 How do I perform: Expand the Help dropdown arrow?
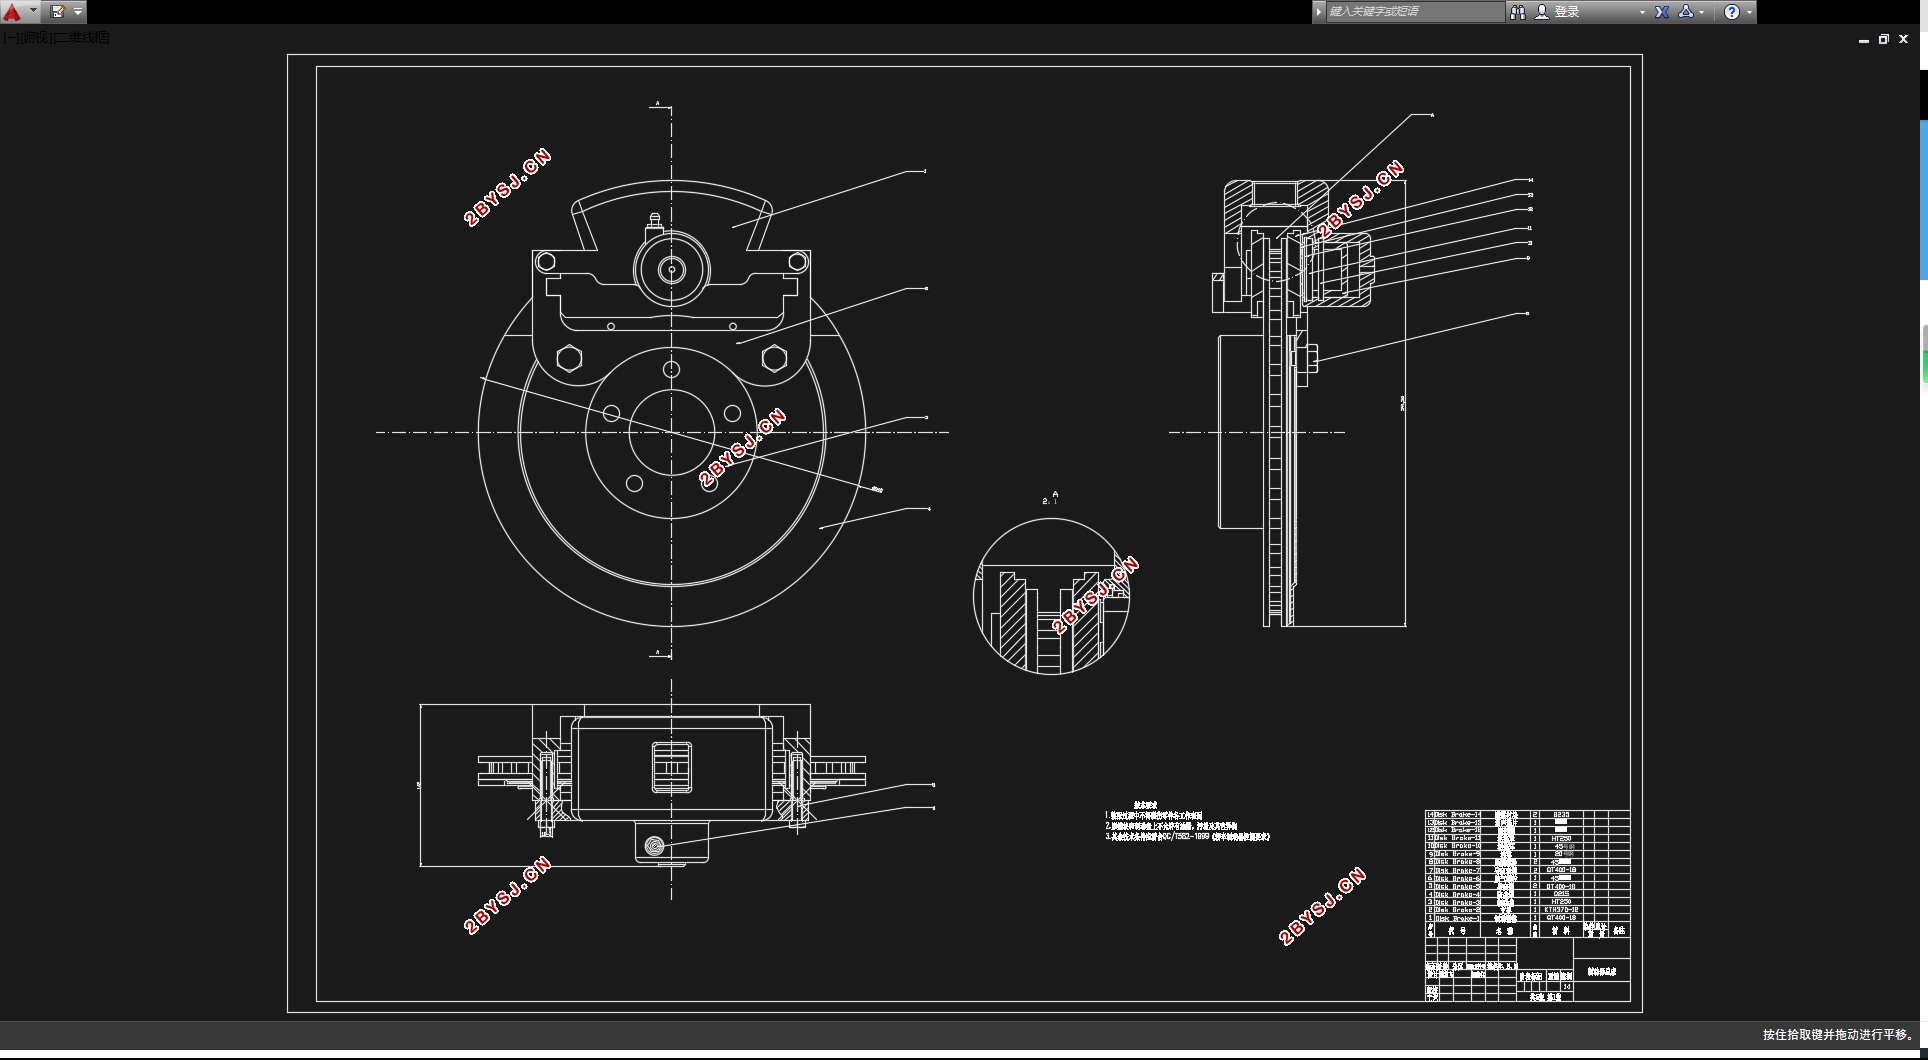tap(1749, 12)
